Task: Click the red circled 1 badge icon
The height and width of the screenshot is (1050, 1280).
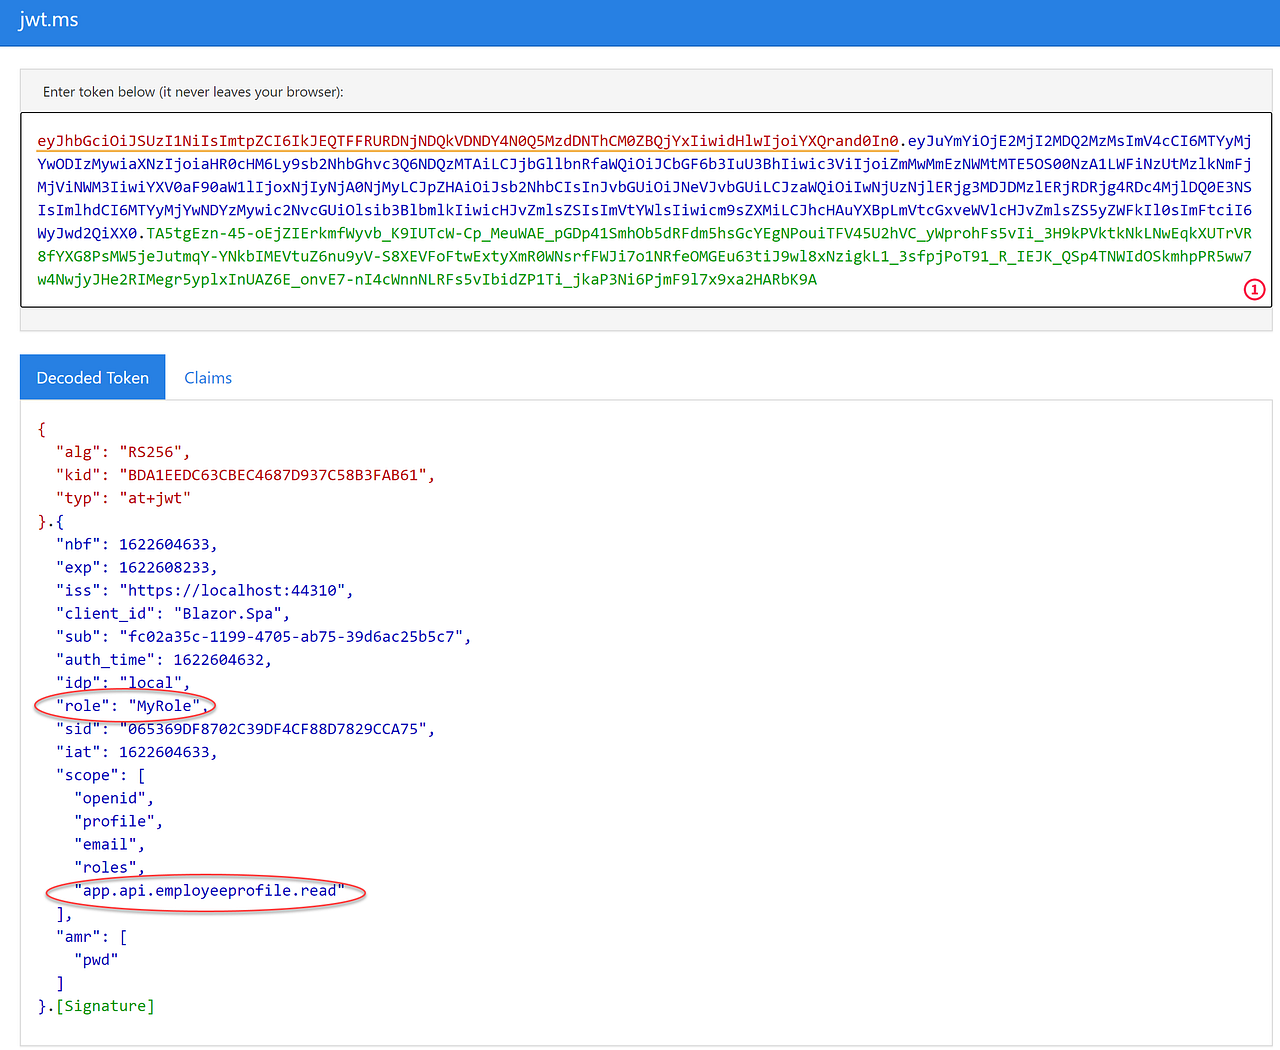Action: tap(1254, 289)
